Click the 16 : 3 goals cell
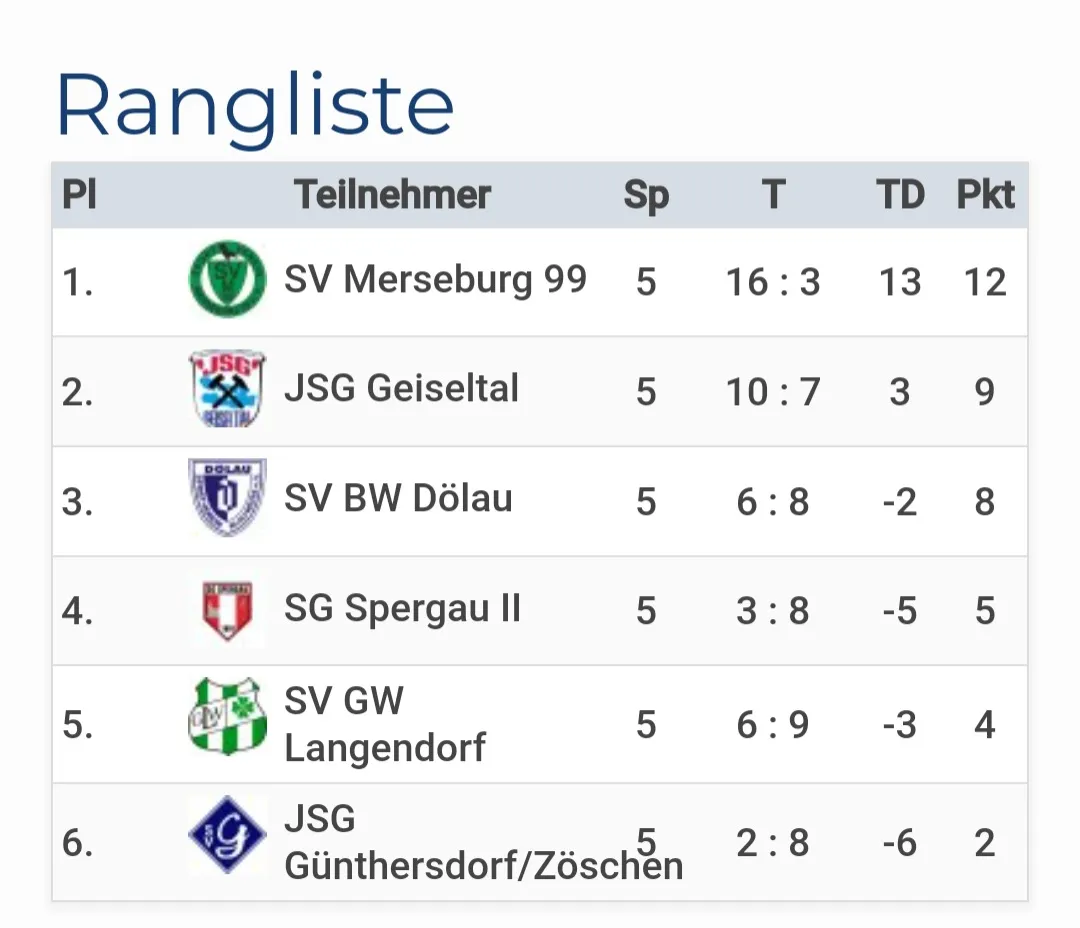The image size is (1080, 928). pyautogui.click(x=773, y=282)
